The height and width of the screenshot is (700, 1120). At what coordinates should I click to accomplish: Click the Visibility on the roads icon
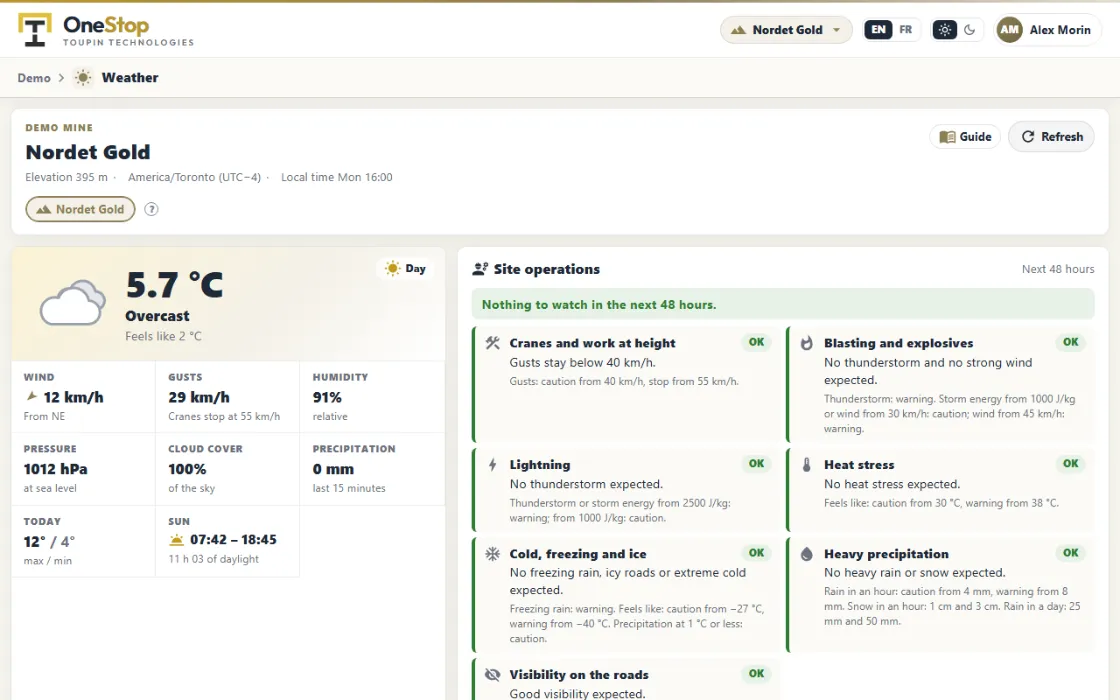pos(493,674)
